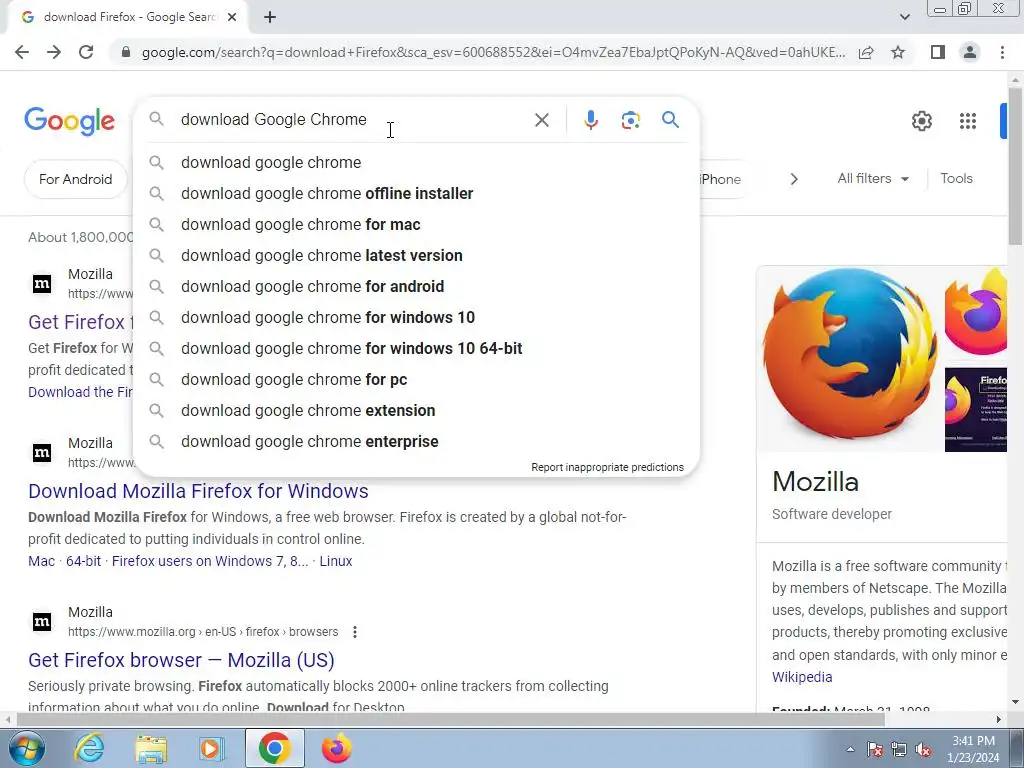Screen dimensions: 1024x768
Task: Open Windows Explorer file manager from taskbar
Action: tap(151, 748)
